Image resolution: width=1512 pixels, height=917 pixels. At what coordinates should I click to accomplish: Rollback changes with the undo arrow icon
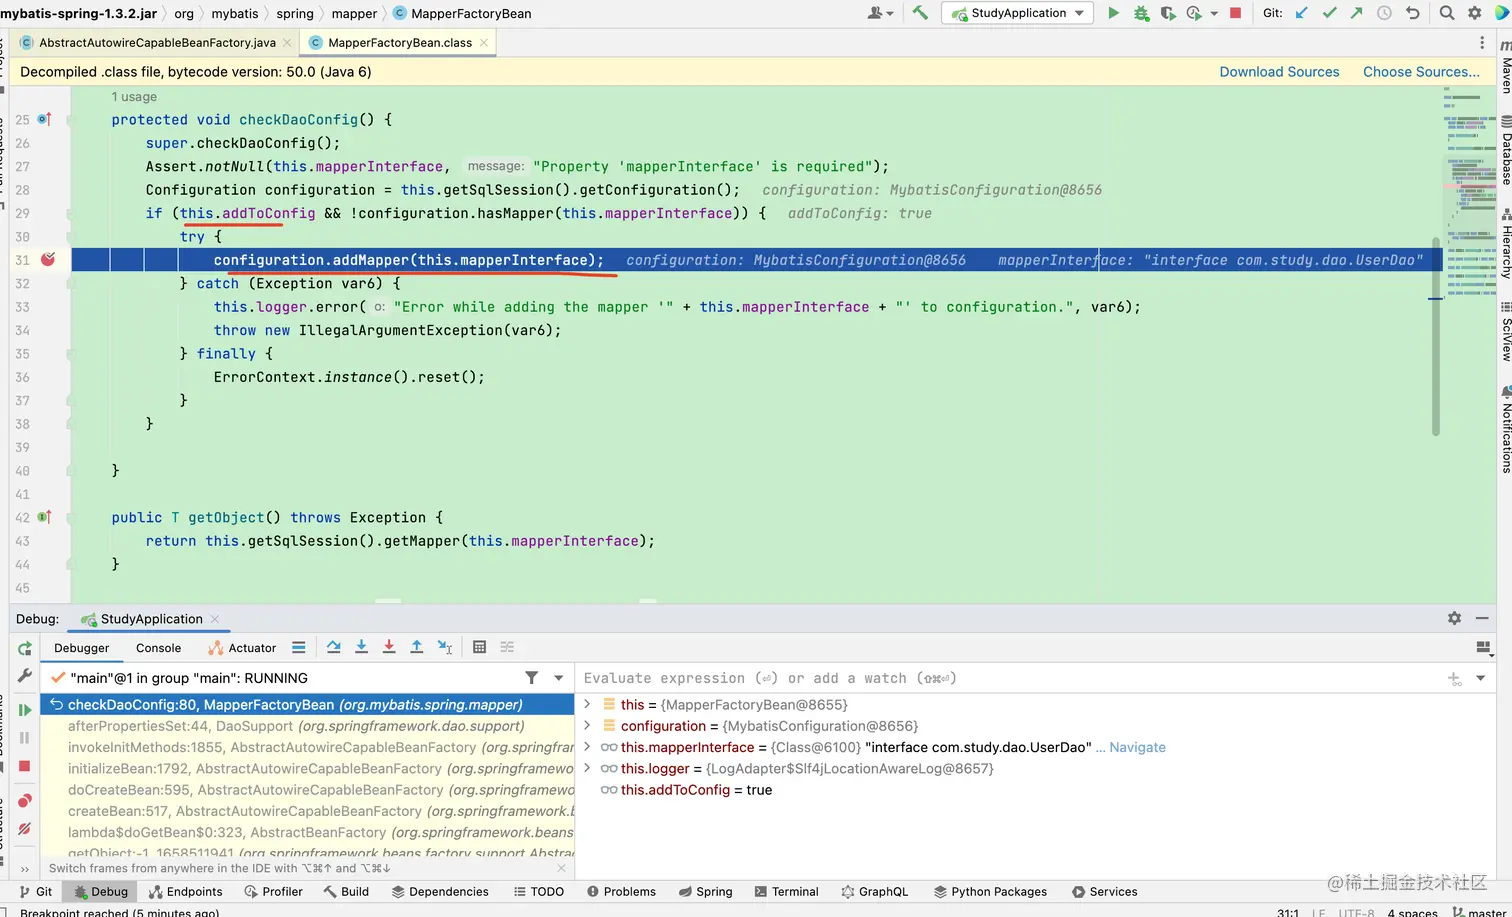click(x=1412, y=13)
